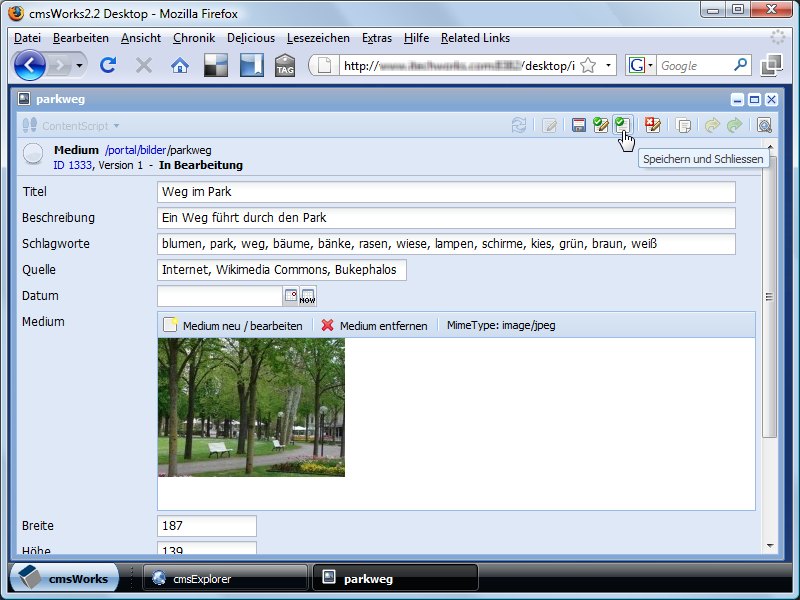Open the Datei menu
800x600 pixels.
(28, 38)
